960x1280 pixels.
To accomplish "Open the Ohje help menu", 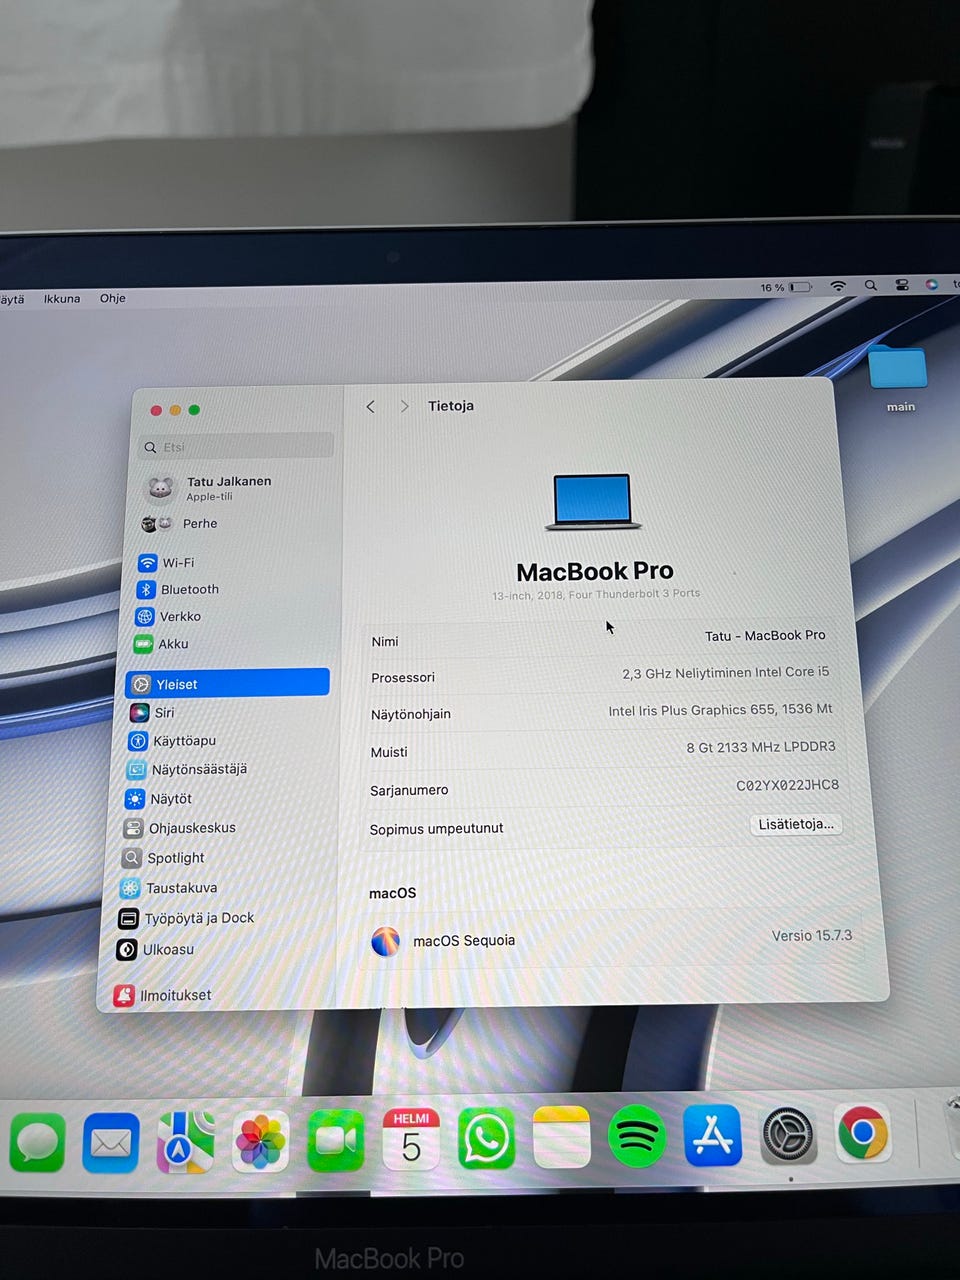I will (x=113, y=298).
